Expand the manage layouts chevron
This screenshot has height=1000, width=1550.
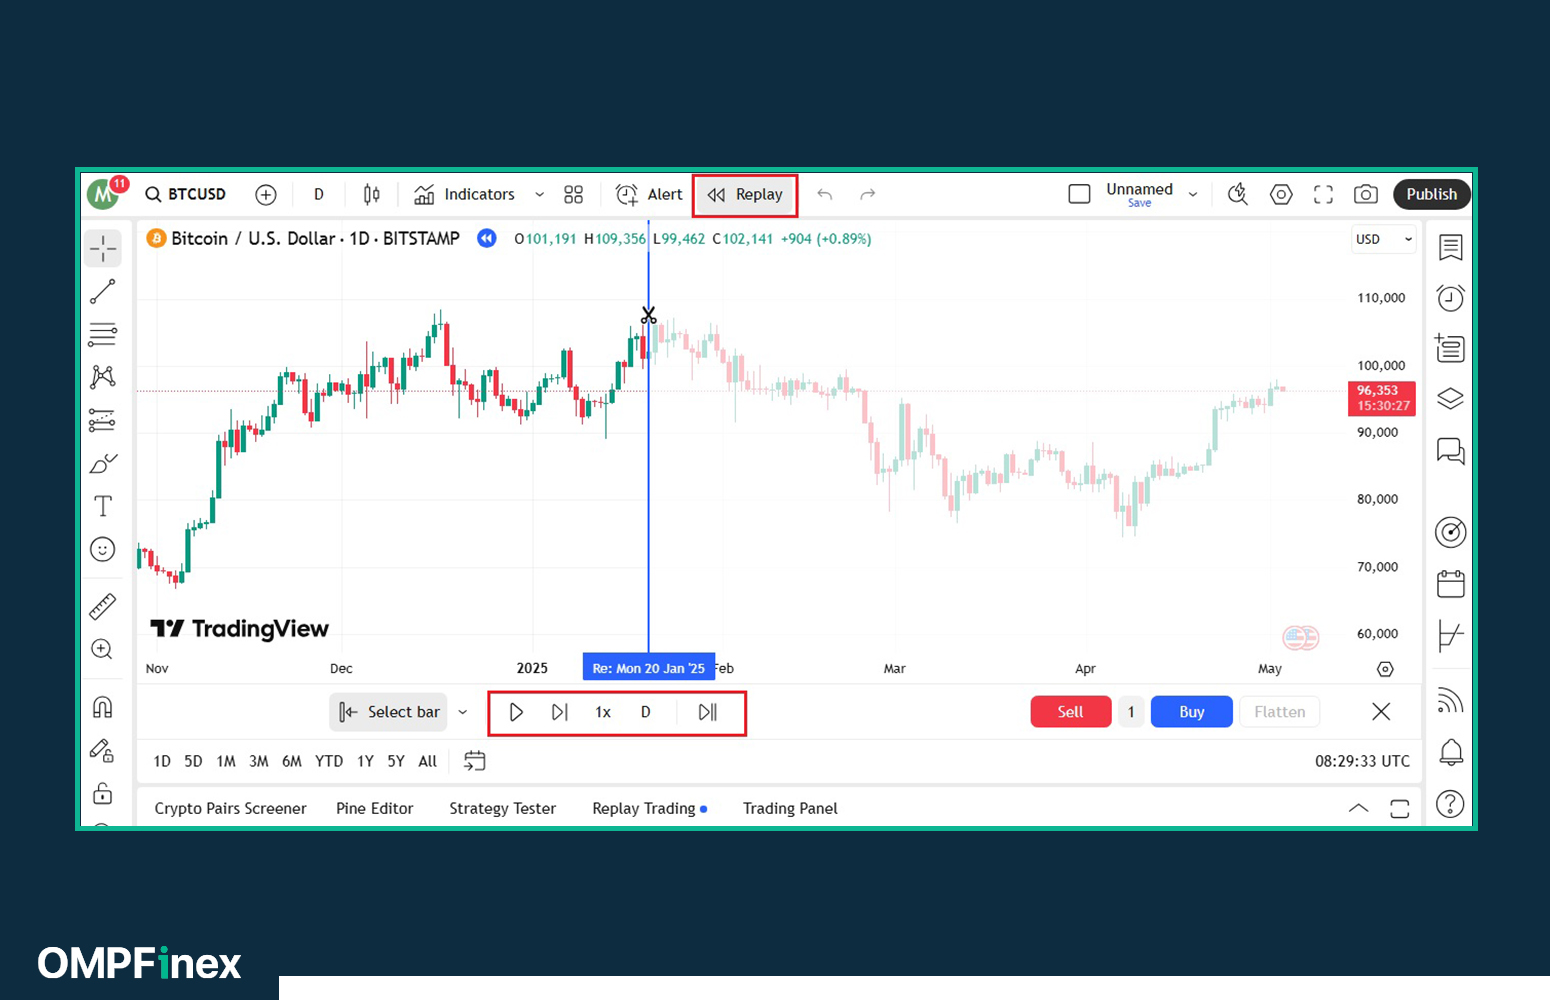point(1193,195)
